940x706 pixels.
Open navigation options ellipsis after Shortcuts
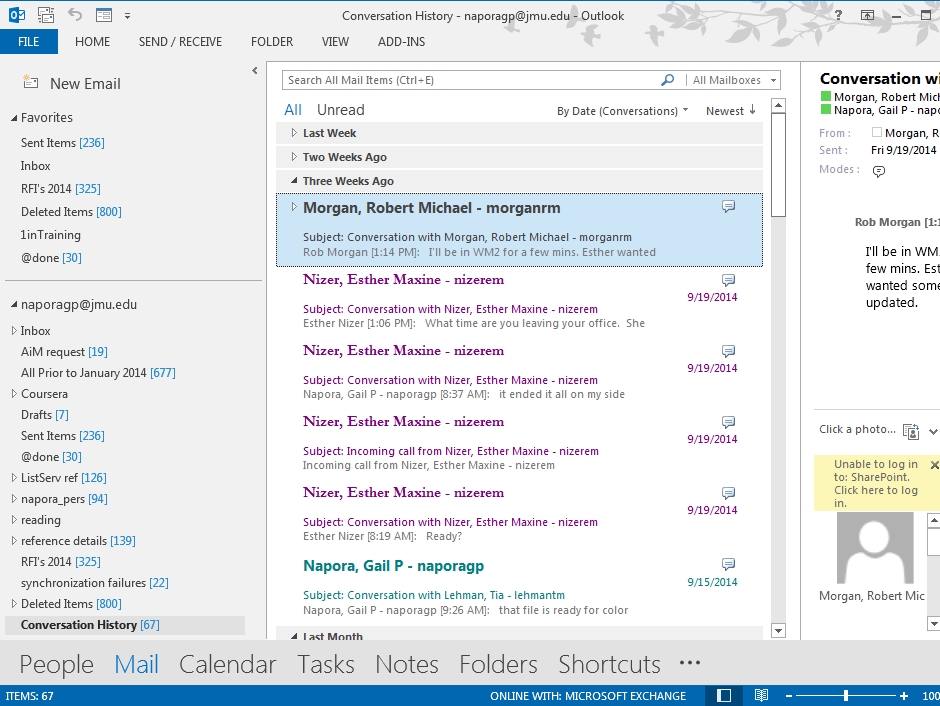click(x=690, y=663)
